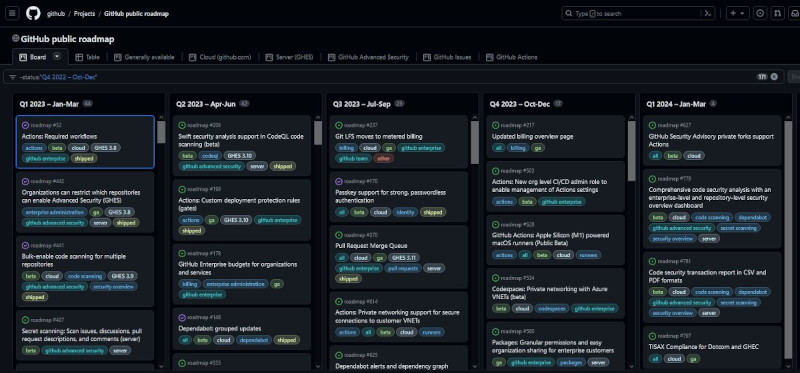800x373 pixels.
Task: Click status icon on Apple Silicon runners card
Action: (x=495, y=224)
